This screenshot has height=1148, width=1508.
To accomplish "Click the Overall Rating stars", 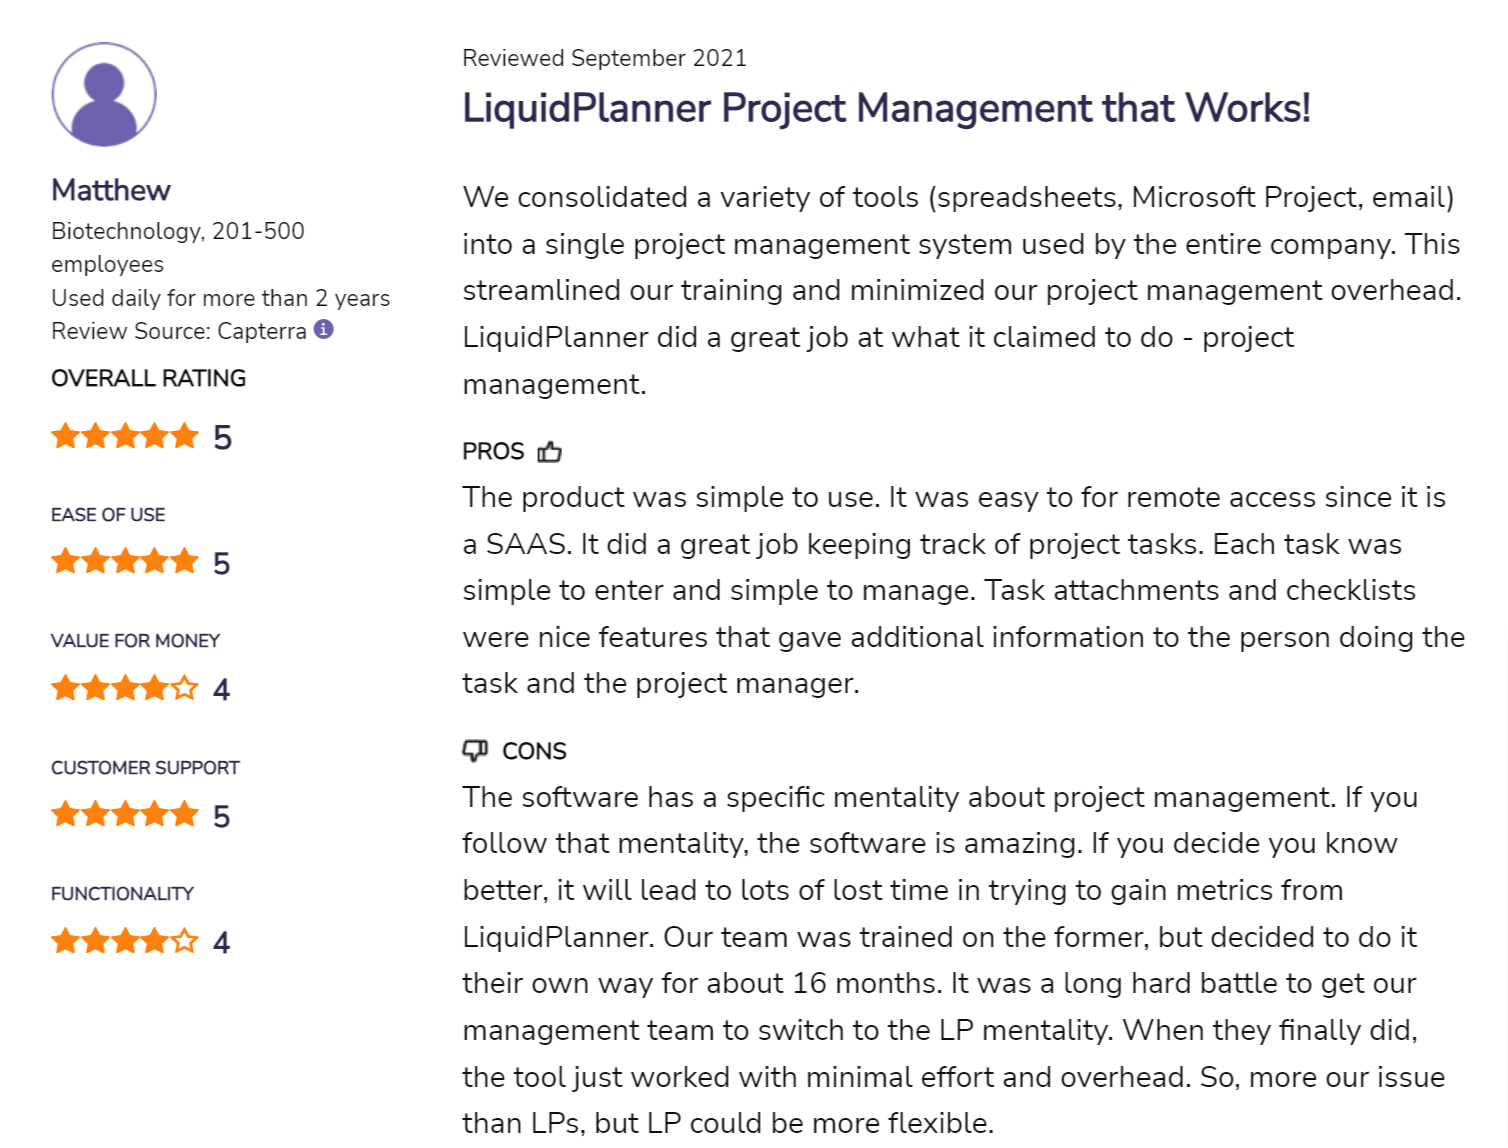I will (125, 436).
